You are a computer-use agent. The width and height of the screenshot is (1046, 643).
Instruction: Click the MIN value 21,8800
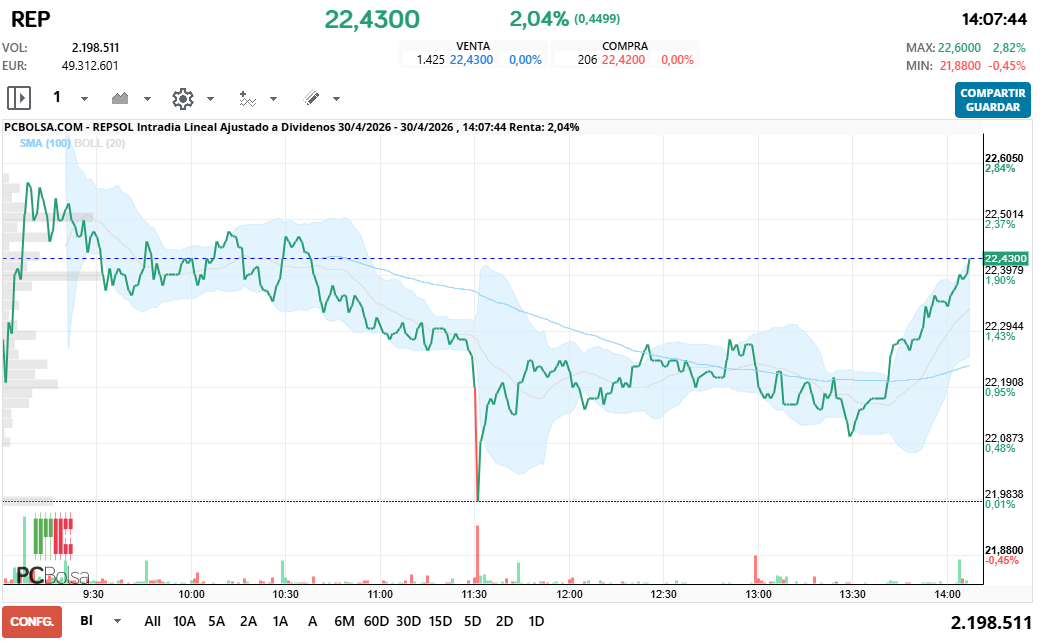960,66
